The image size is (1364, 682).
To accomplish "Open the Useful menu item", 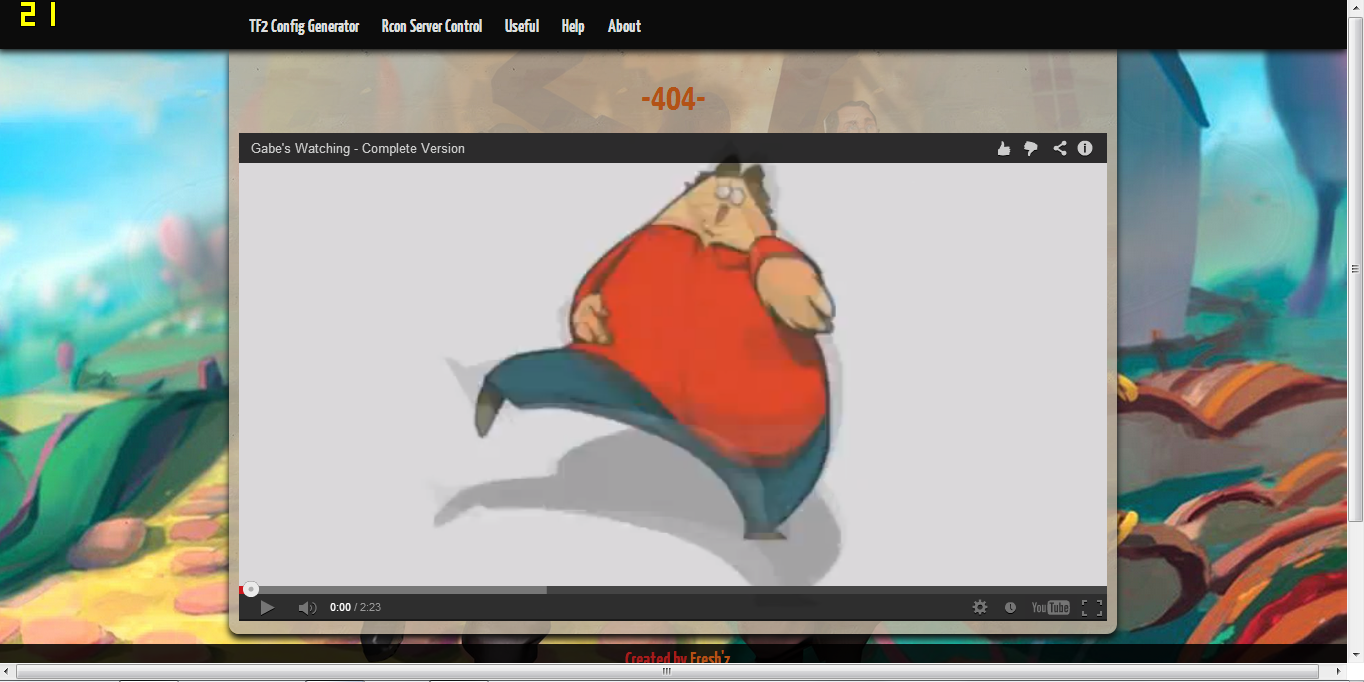I will click(522, 26).
